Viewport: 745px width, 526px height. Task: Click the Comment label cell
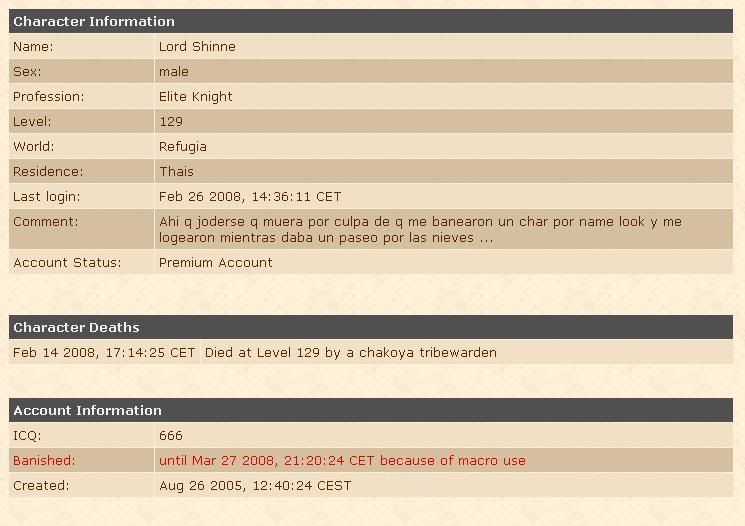tap(81, 230)
